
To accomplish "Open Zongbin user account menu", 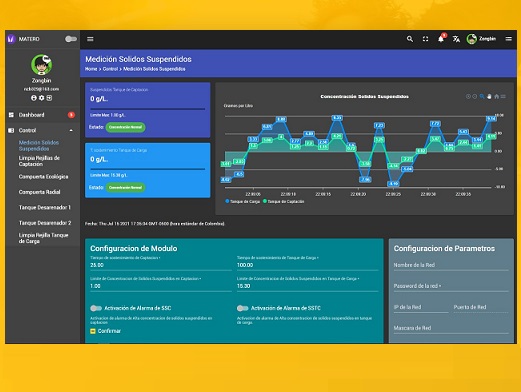I will [481, 39].
